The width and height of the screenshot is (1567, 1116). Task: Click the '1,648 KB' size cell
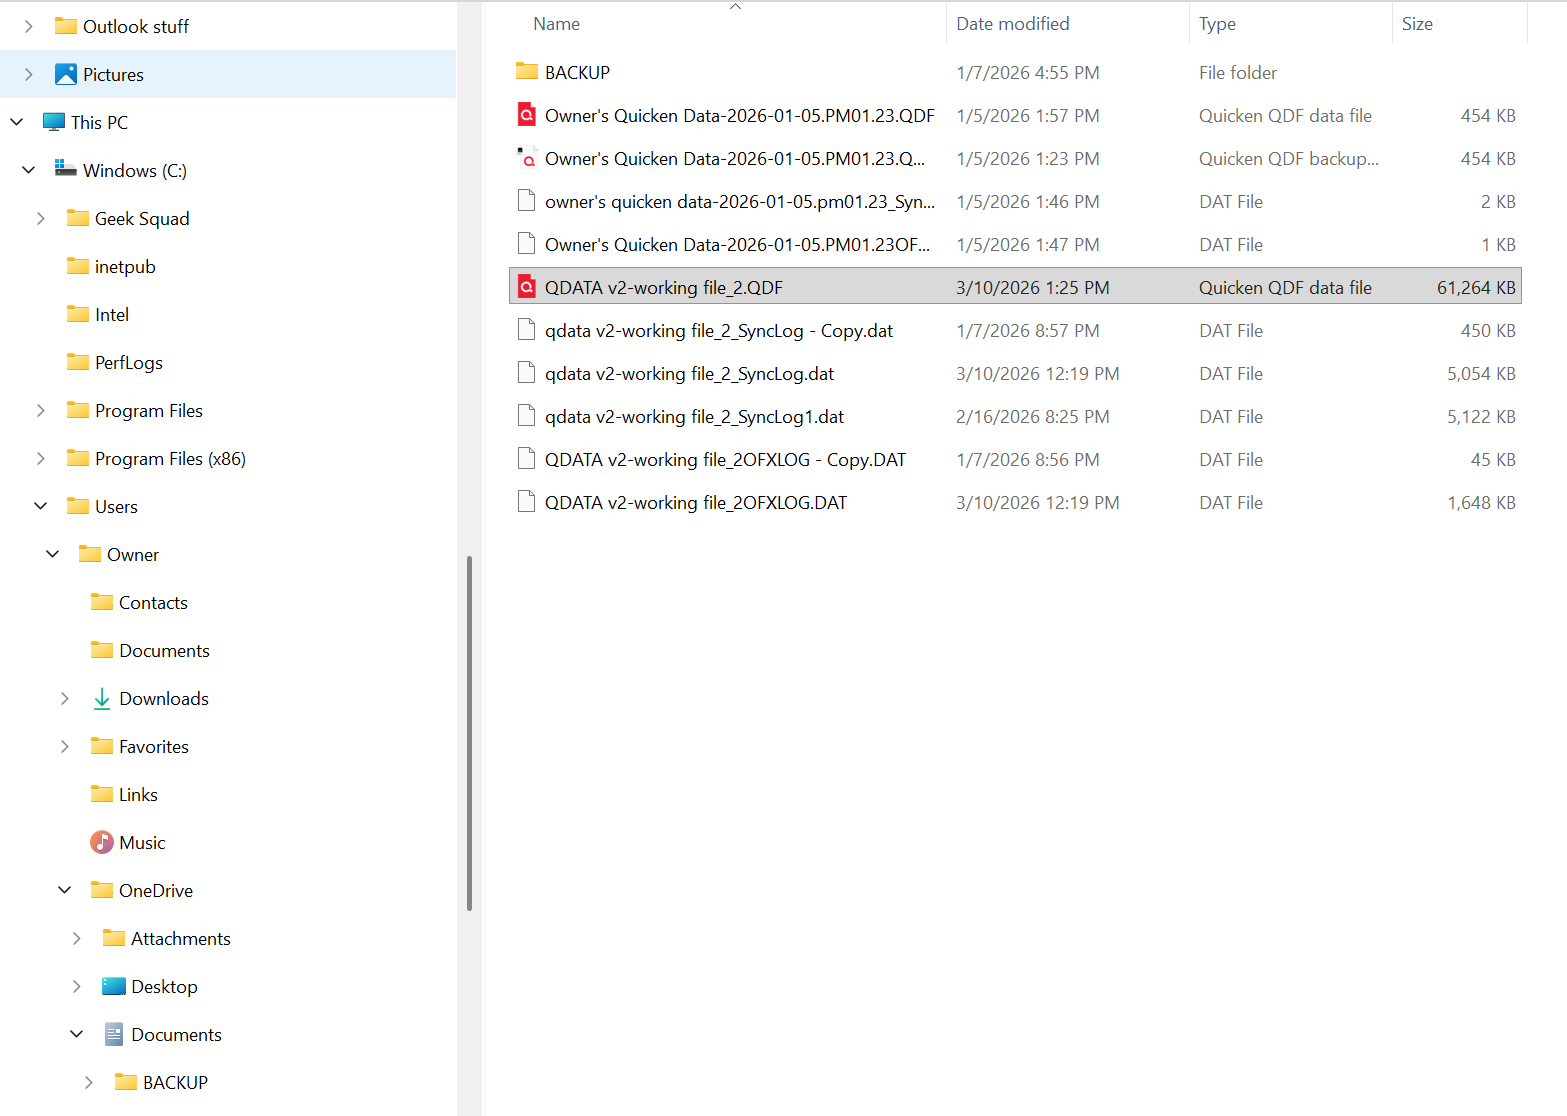pyautogui.click(x=1481, y=503)
